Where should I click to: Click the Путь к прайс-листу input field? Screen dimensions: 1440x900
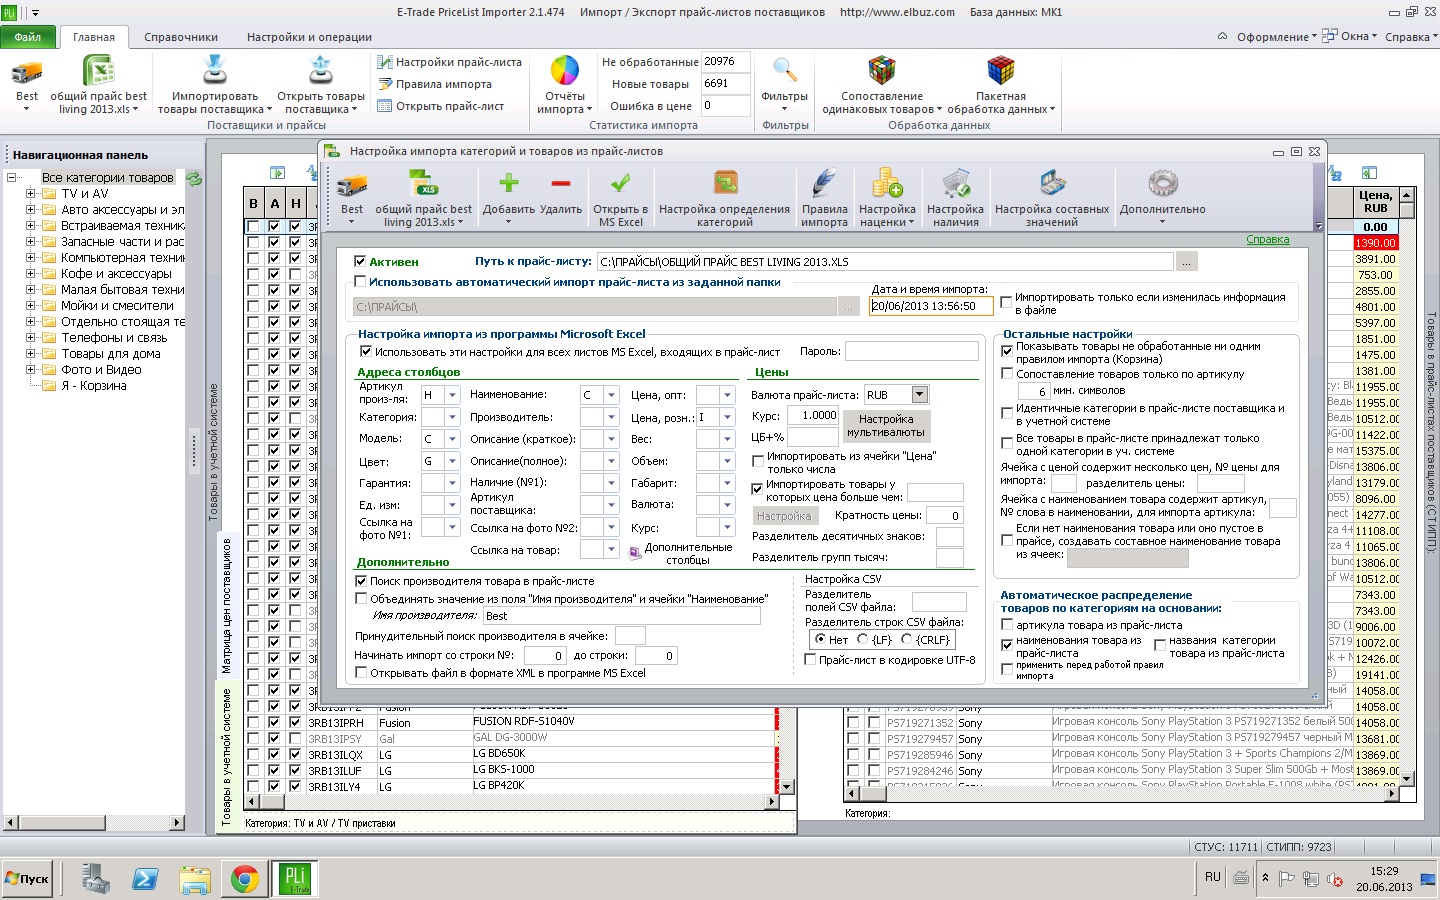tap(884, 262)
